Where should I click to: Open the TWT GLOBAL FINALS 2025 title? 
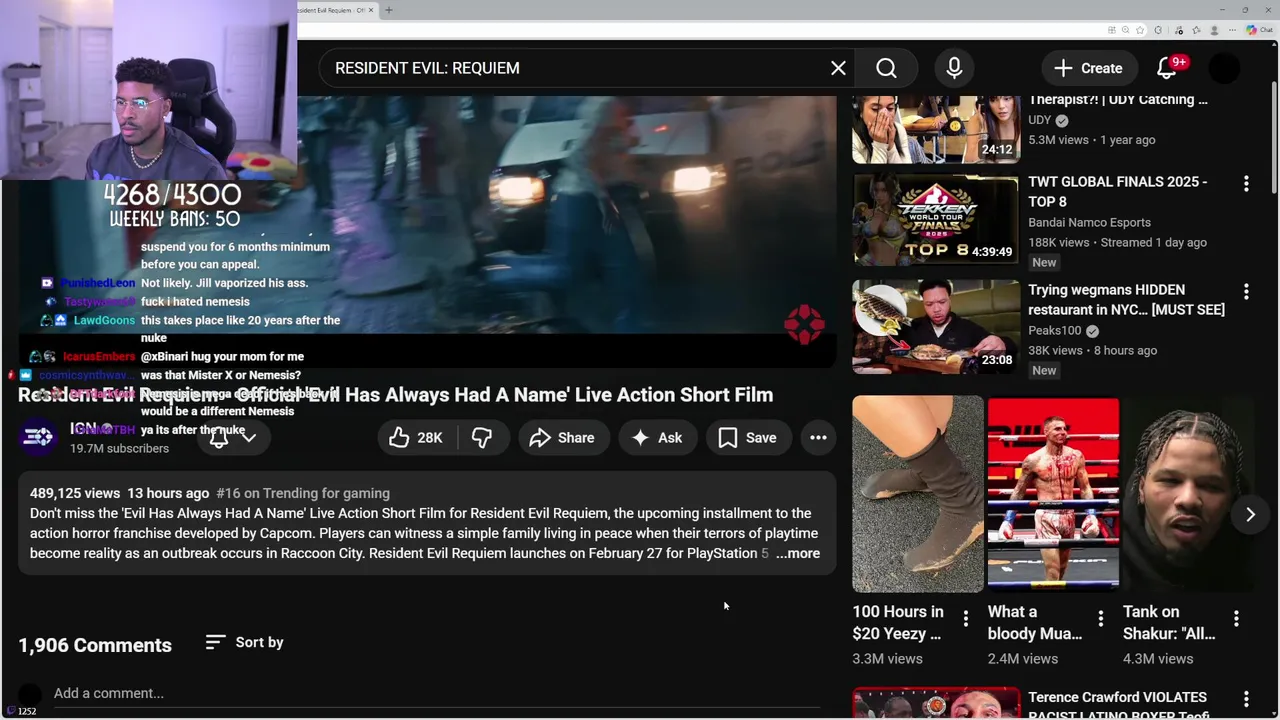(x=1118, y=191)
